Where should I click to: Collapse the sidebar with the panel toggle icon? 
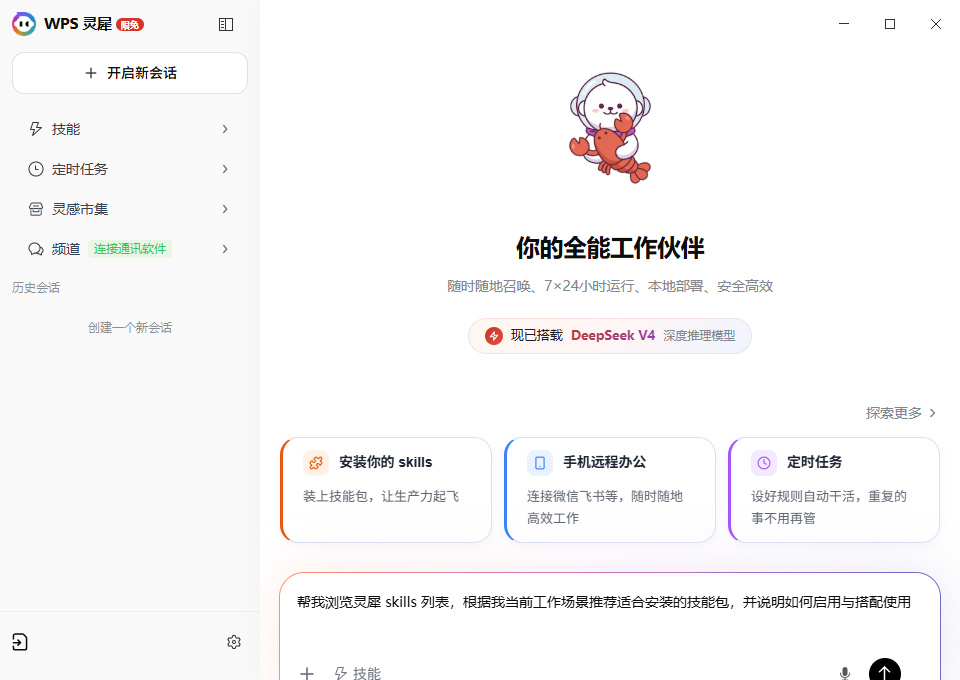coord(226,24)
